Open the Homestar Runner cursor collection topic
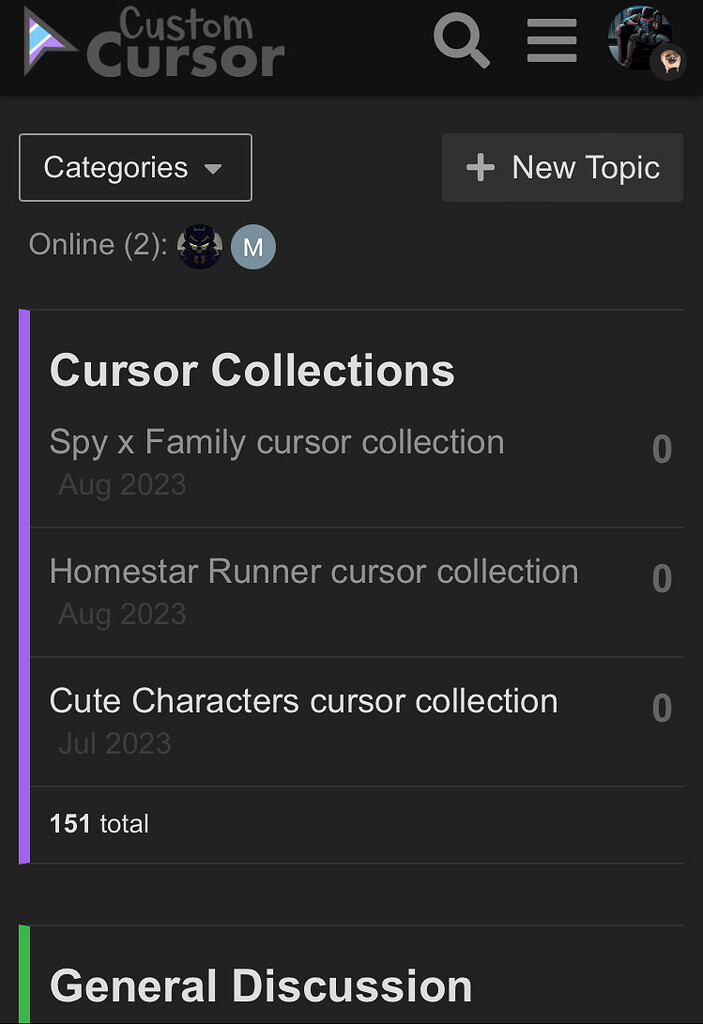This screenshot has height=1024, width=703. coord(314,571)
